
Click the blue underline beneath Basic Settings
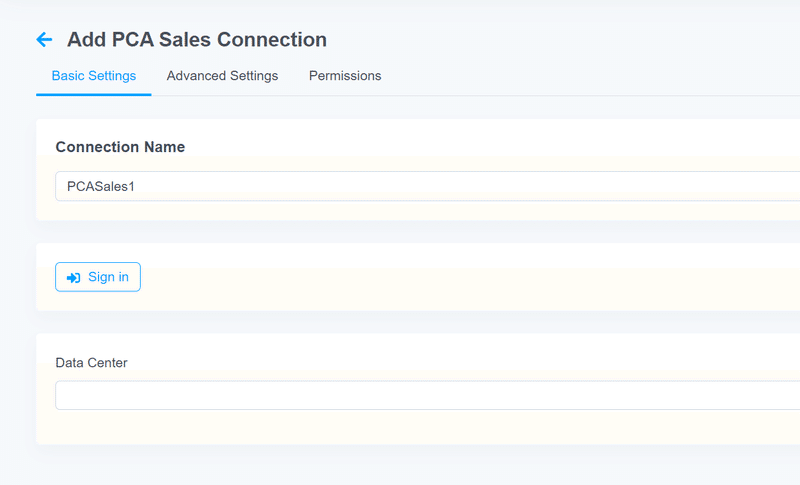click(x=94, y=94)
